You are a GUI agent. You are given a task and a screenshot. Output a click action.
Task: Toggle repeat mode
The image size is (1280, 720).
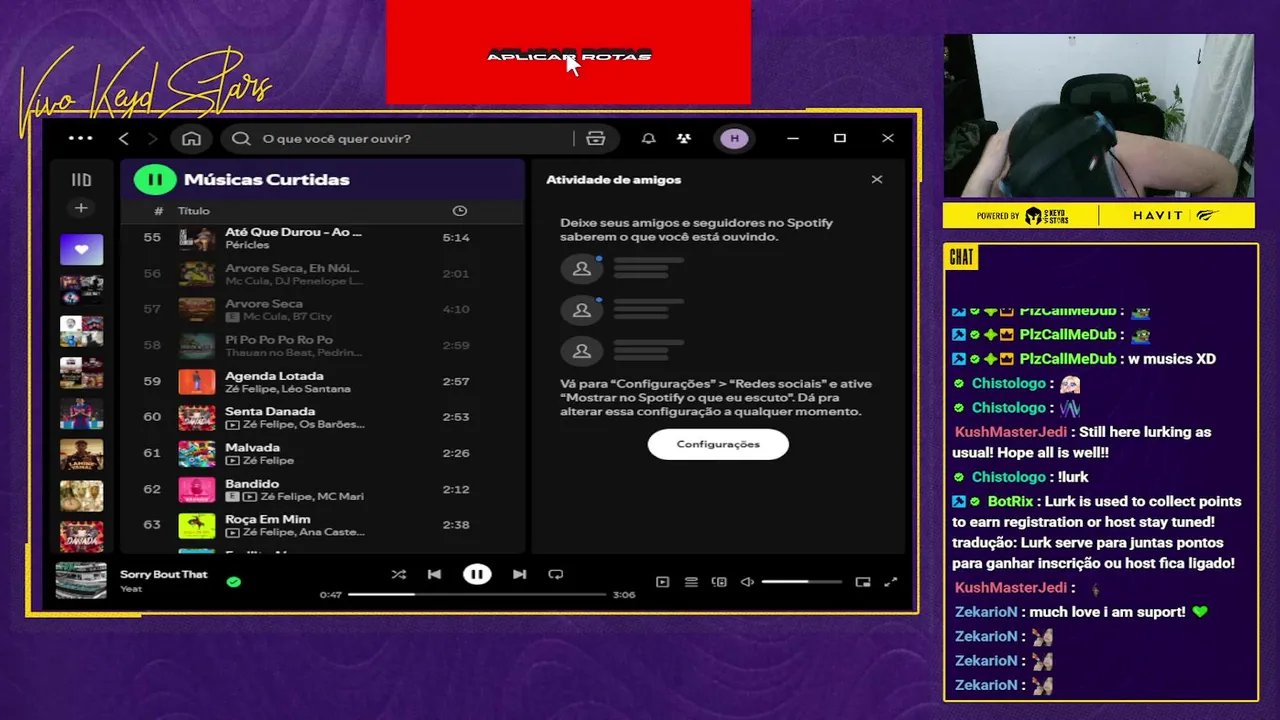(x=556, y=574)
